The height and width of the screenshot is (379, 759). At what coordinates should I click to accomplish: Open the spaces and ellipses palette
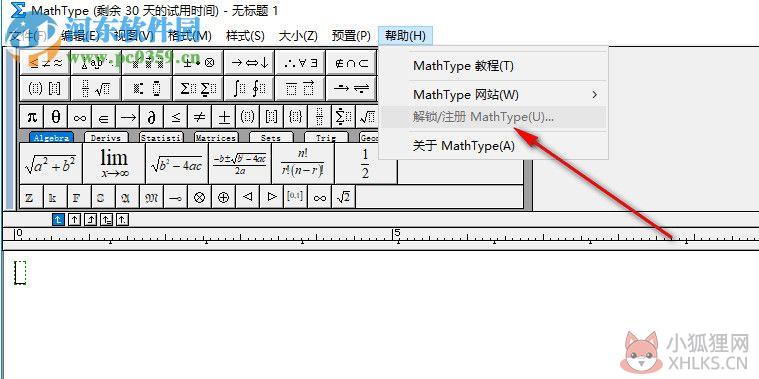96,62
